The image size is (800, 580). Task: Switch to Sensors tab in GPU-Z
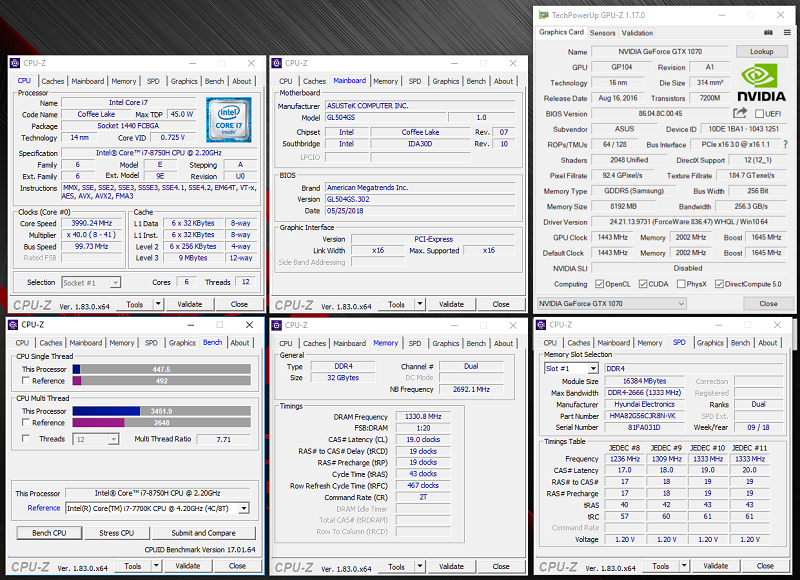pyautogui.click(x=603, y=33)
